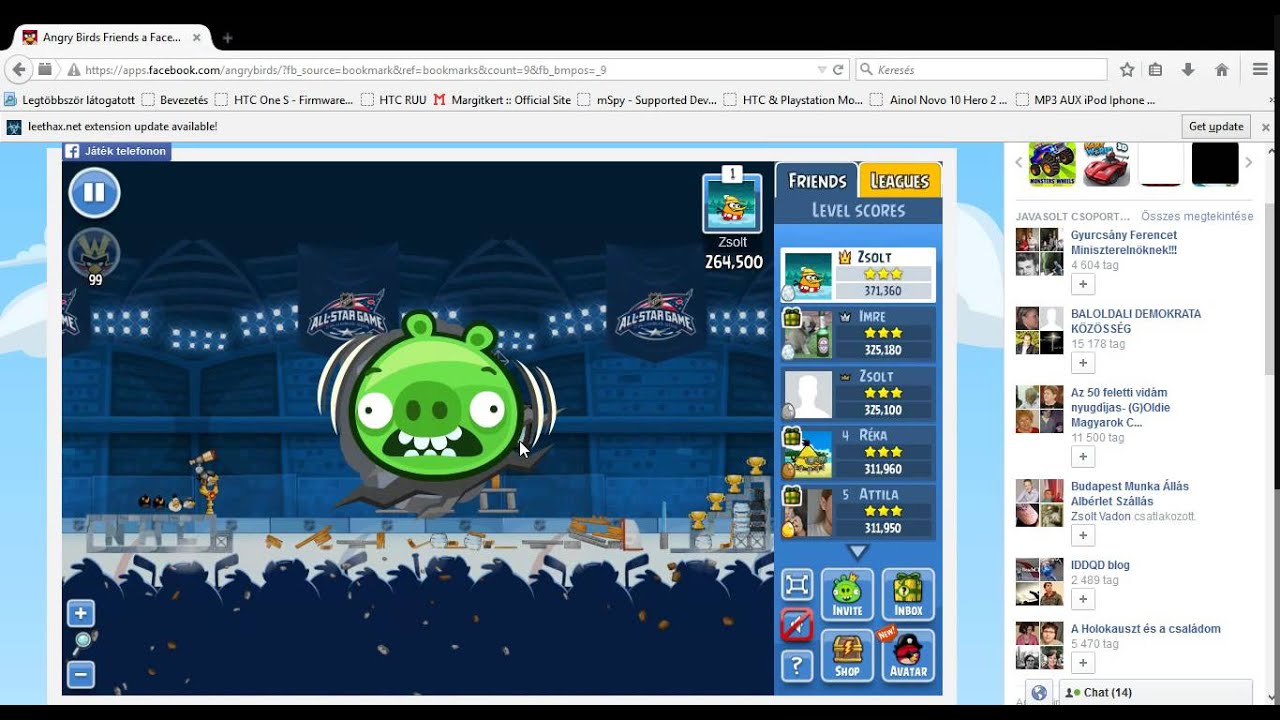
Task: Open the HTC RUU bookmark
Action: point(393,100)
